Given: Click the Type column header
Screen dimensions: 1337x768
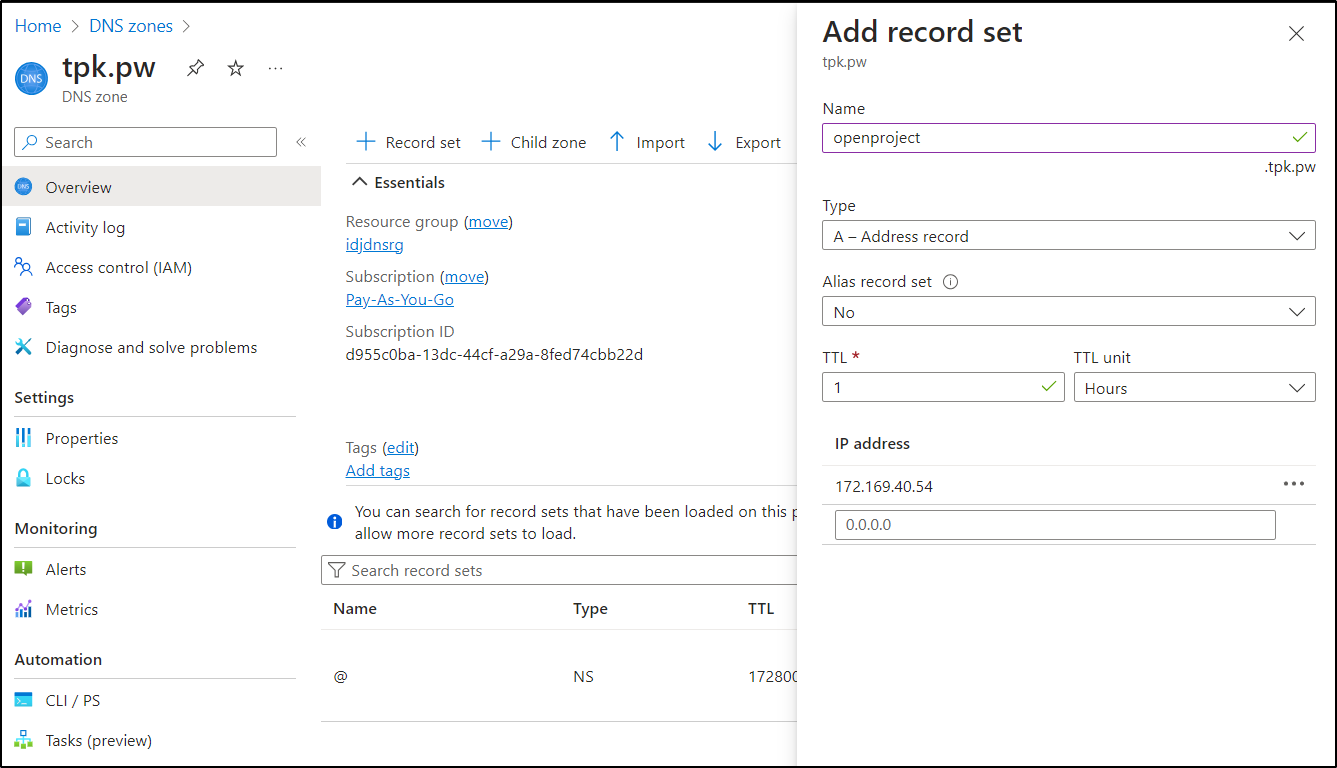Looking at the screenshot, I should (590, 608).
